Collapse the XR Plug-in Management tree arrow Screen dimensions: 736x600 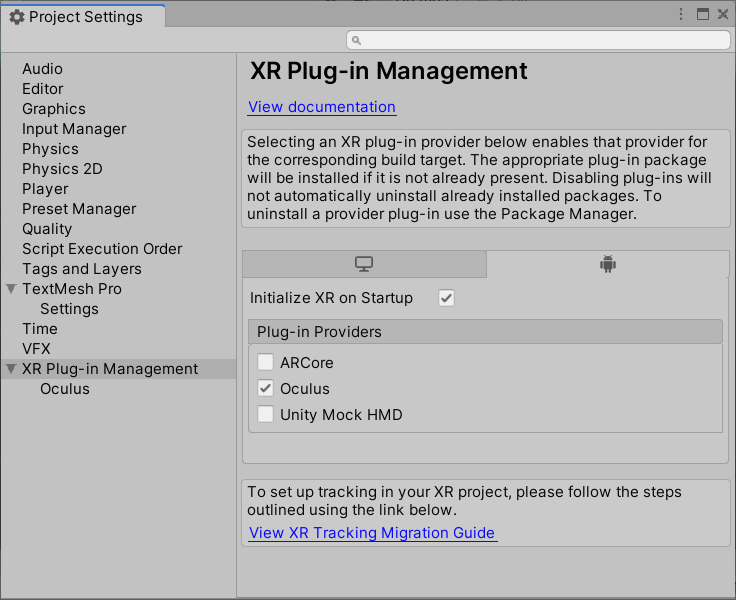[11, 369]
